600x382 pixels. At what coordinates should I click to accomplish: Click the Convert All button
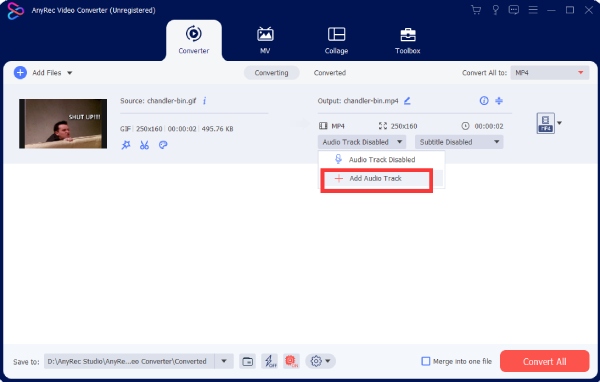(x=545, y=361)
